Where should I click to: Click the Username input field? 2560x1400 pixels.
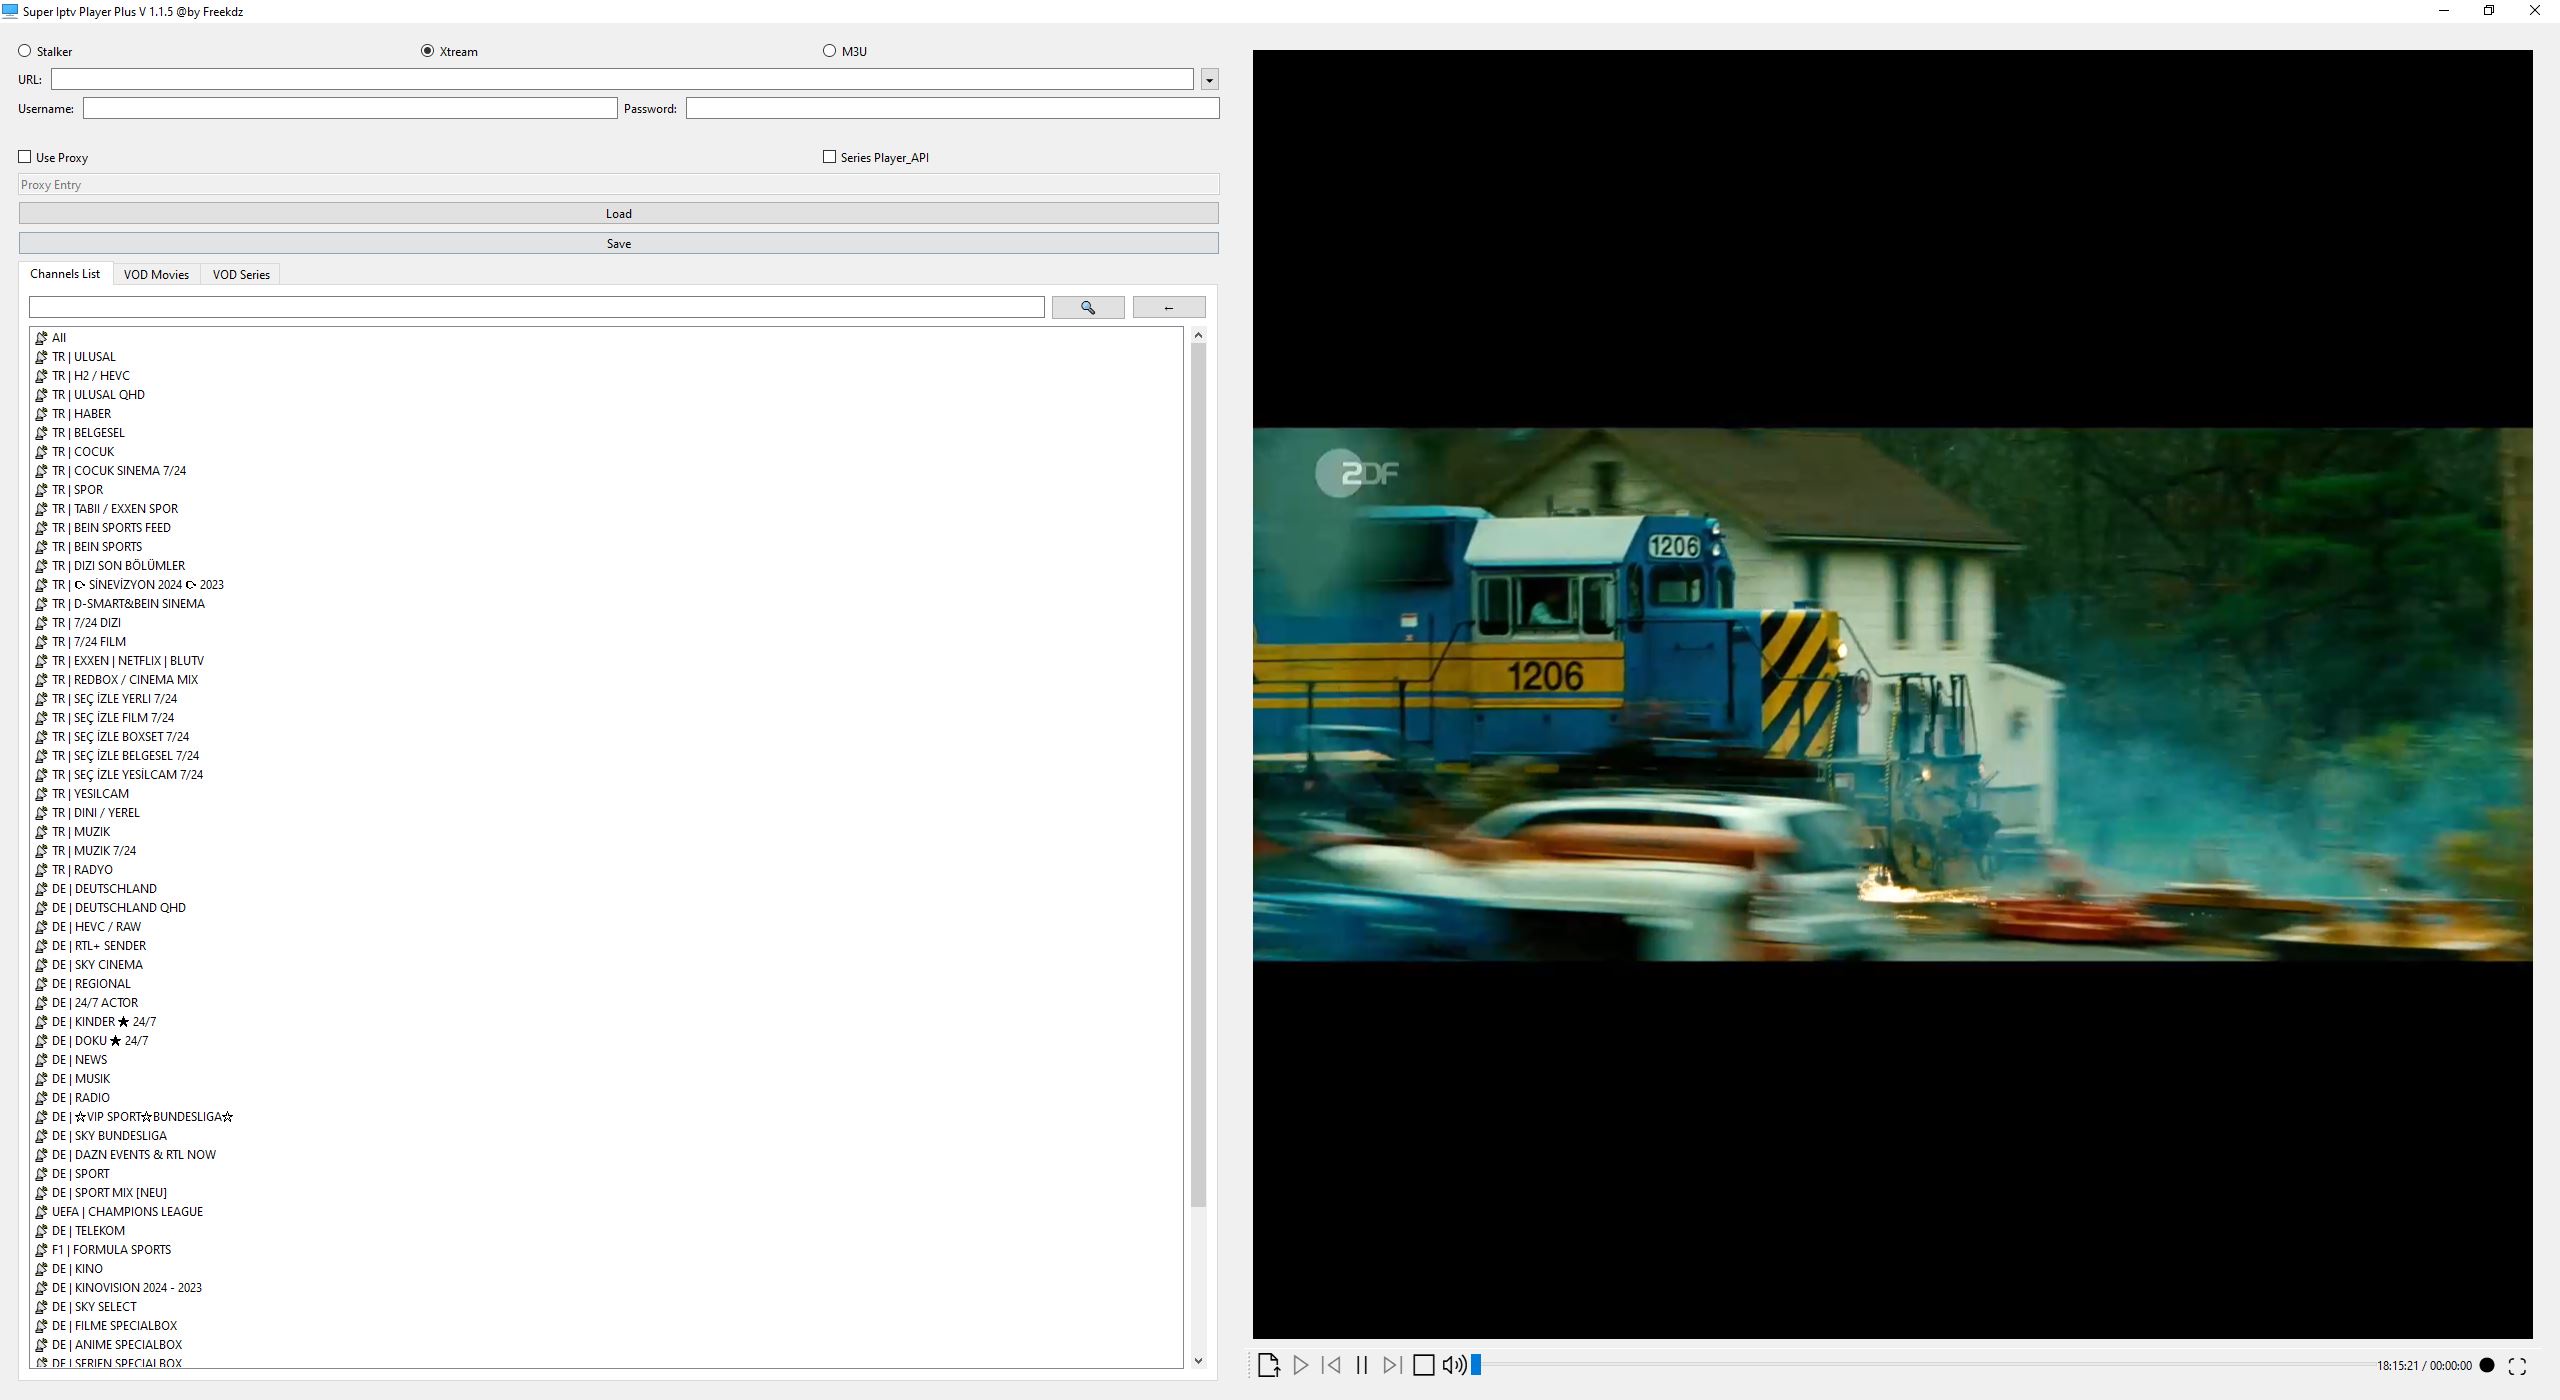click(x=350, y=108)
